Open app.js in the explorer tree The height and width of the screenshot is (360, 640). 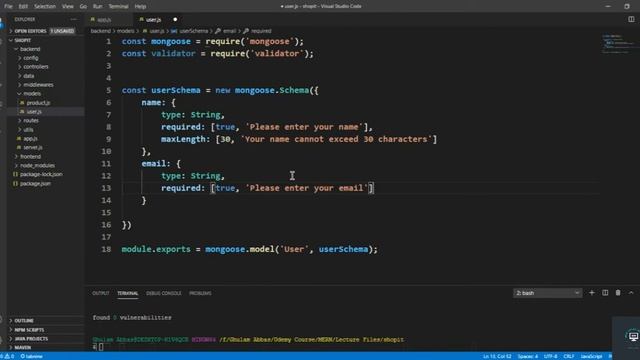pyautogui.click(x=46, y=138)
